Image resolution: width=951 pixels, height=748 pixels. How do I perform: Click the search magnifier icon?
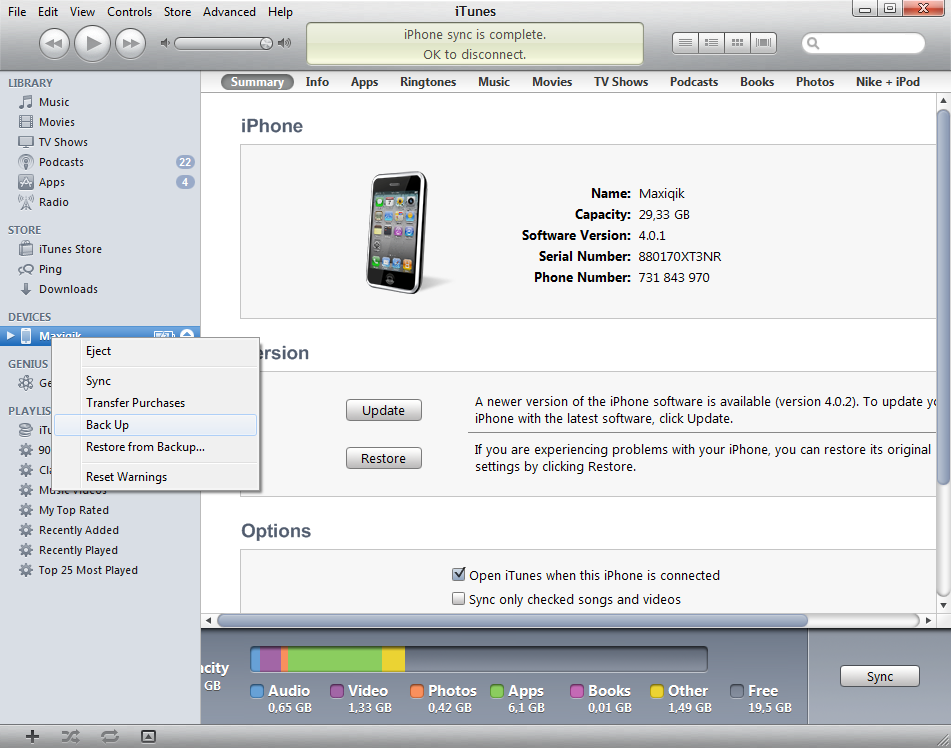(813, 43)
